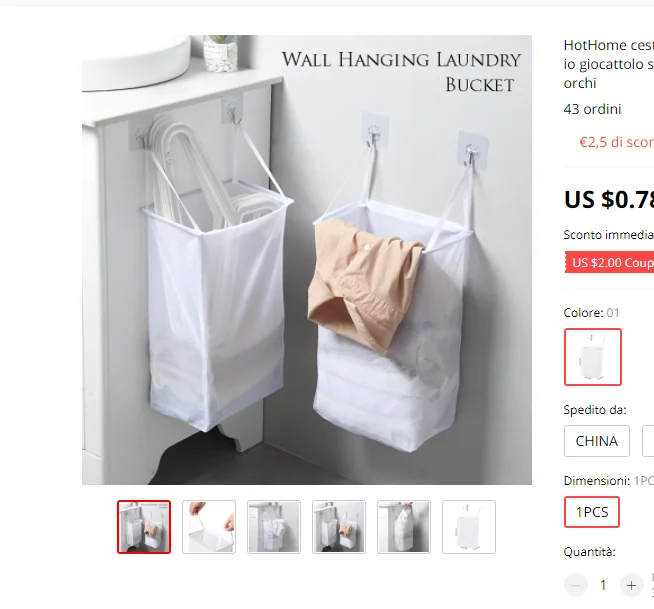Click the Sconto immediato discount text
This screenshot has width=654, height=609.
pos(609,234)
